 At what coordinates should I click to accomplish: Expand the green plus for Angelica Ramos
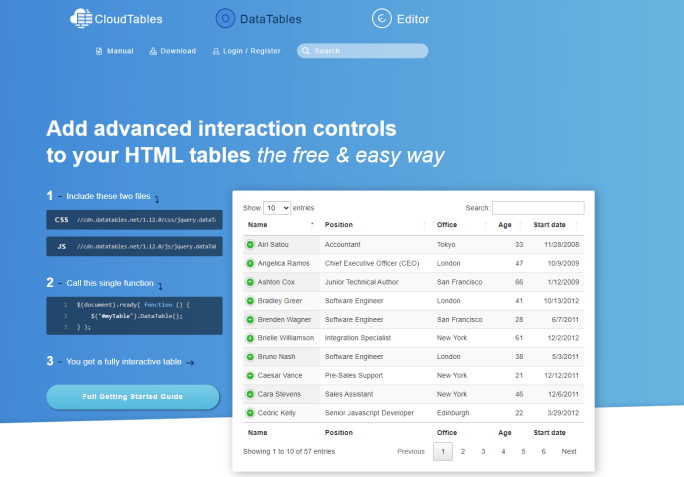[250, 263]
